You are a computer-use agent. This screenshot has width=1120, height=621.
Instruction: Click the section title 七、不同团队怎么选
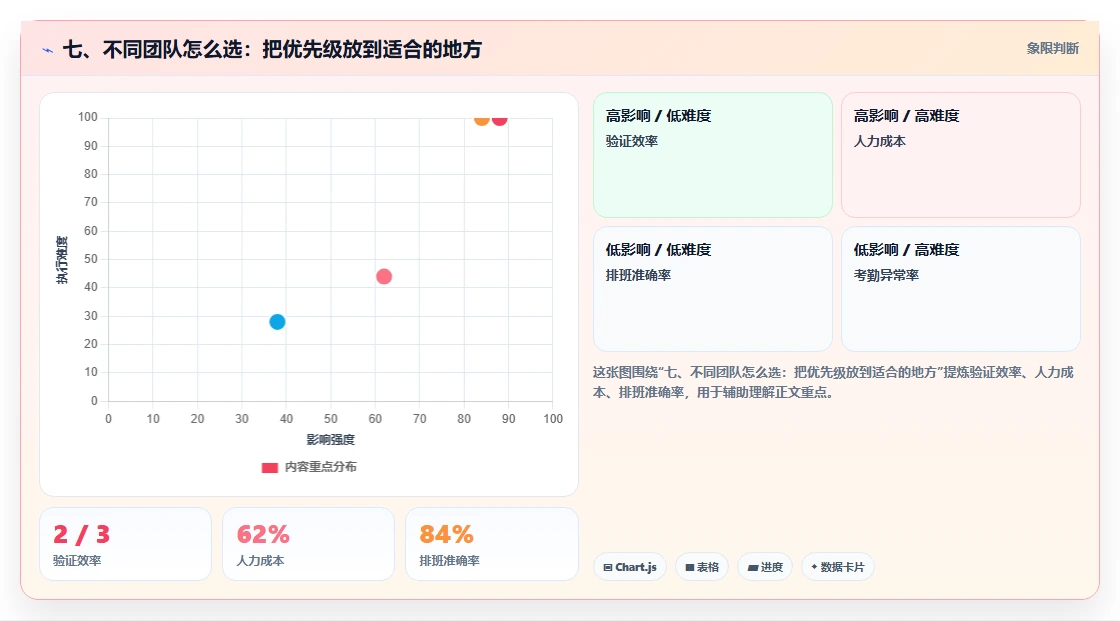pyautogui.click(x=272, y=49)
